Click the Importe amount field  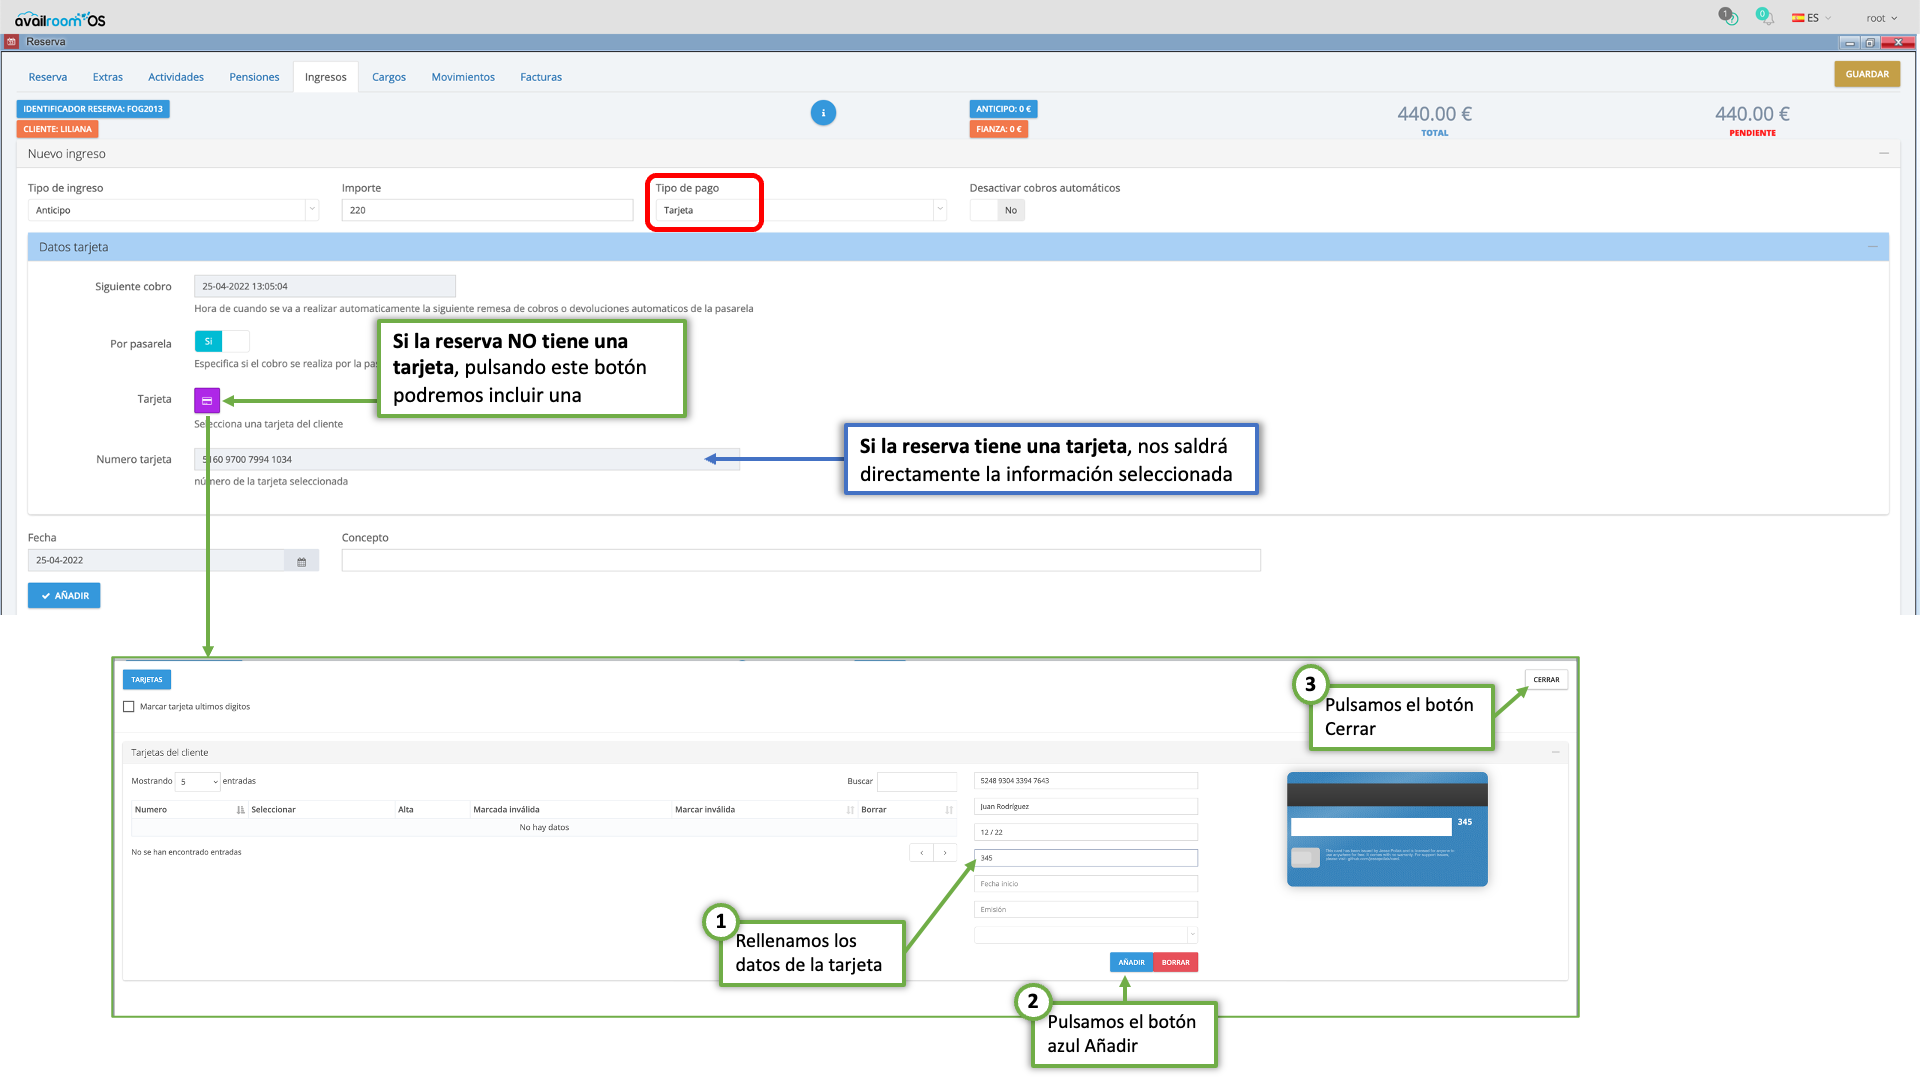(487, 210)
